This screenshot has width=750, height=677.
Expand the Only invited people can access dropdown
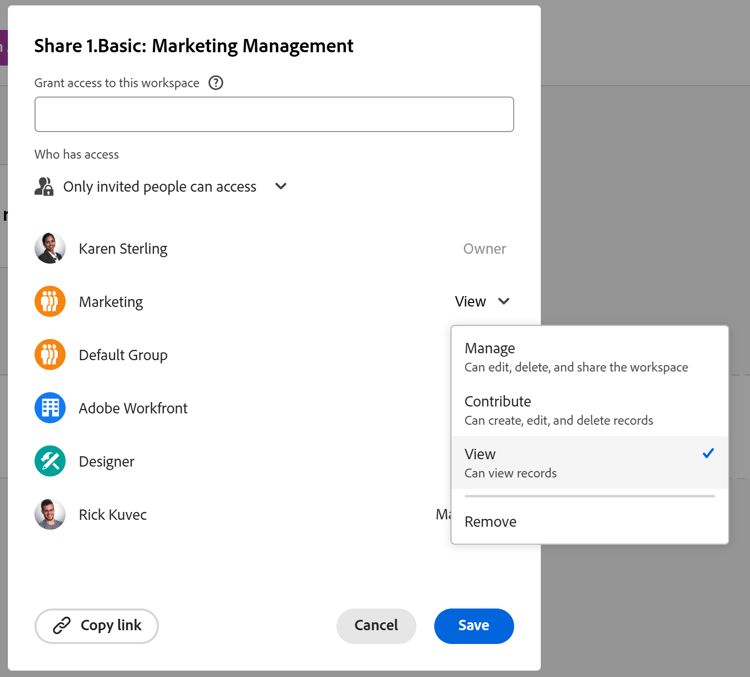tap(281, 187)
